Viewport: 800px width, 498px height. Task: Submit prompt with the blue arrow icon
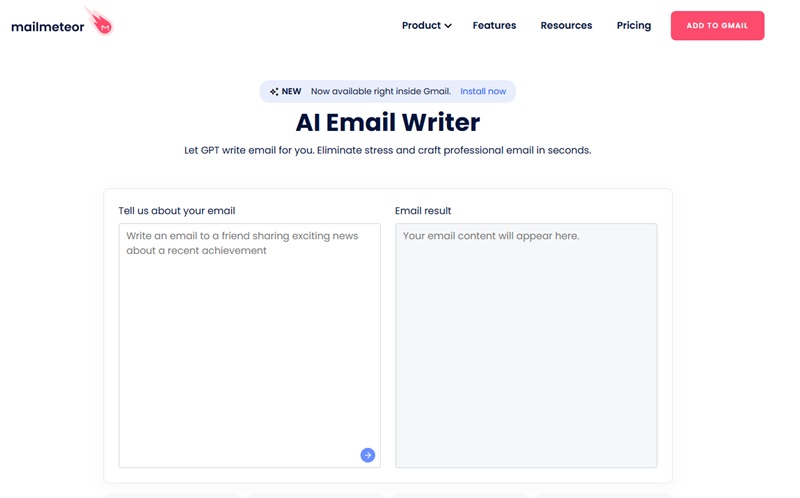[367, 455]
